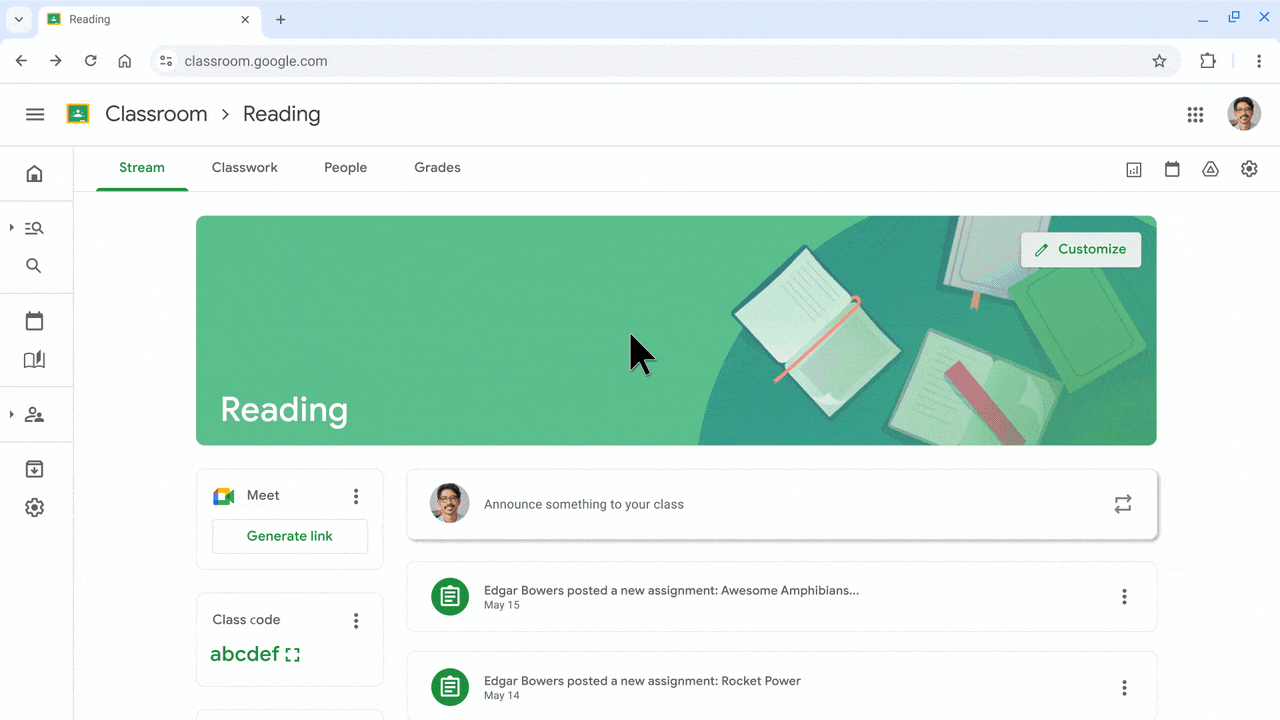This screenshot has height=720, width=1280.
Task: Click the profile avatar in the announce box
Action: tap(450, 503)
